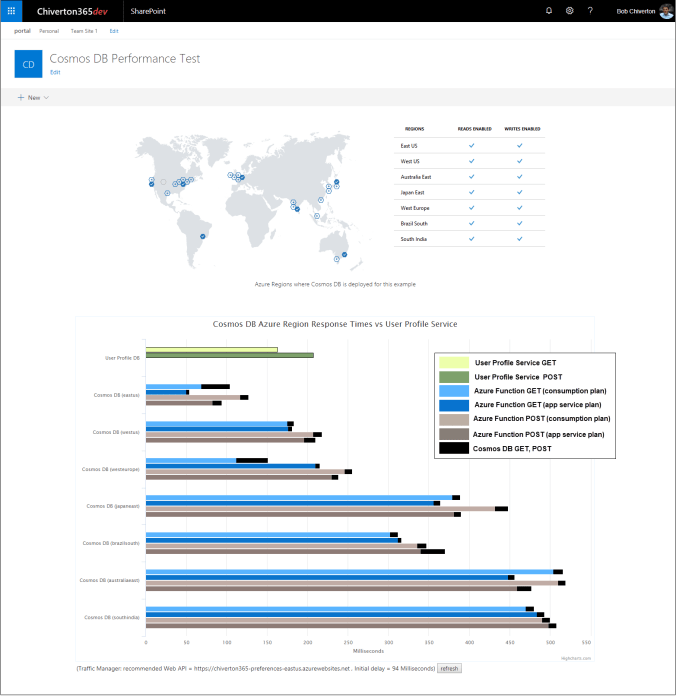
Task: Click the Brazil South map marker
Action: 203,236
